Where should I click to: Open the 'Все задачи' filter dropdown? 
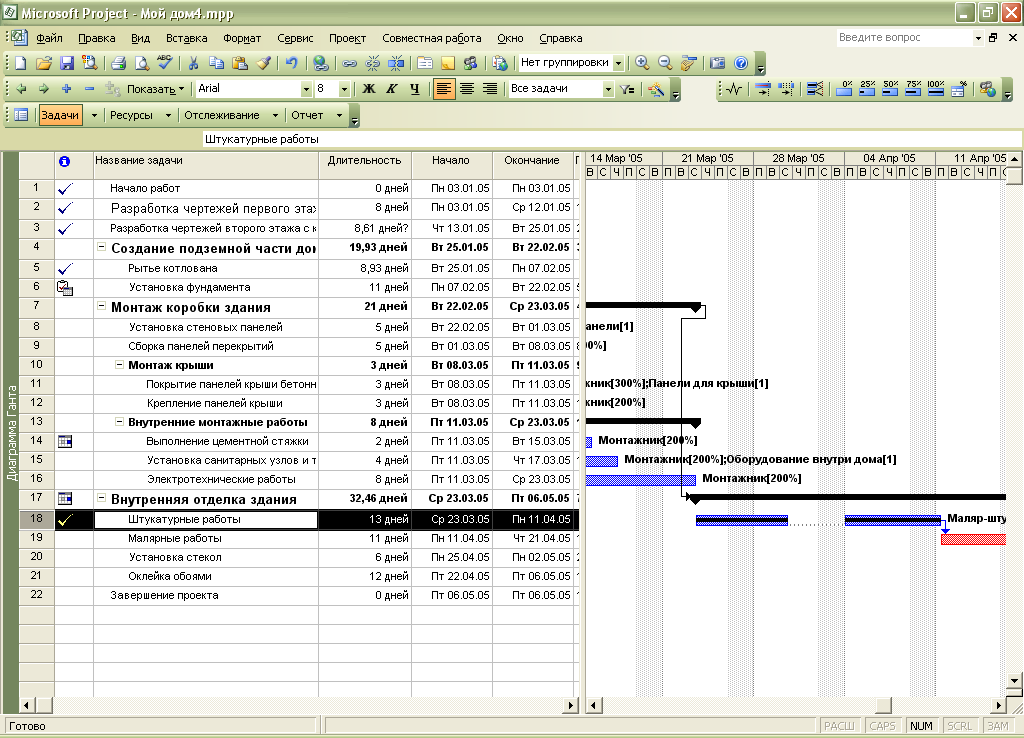609,89
